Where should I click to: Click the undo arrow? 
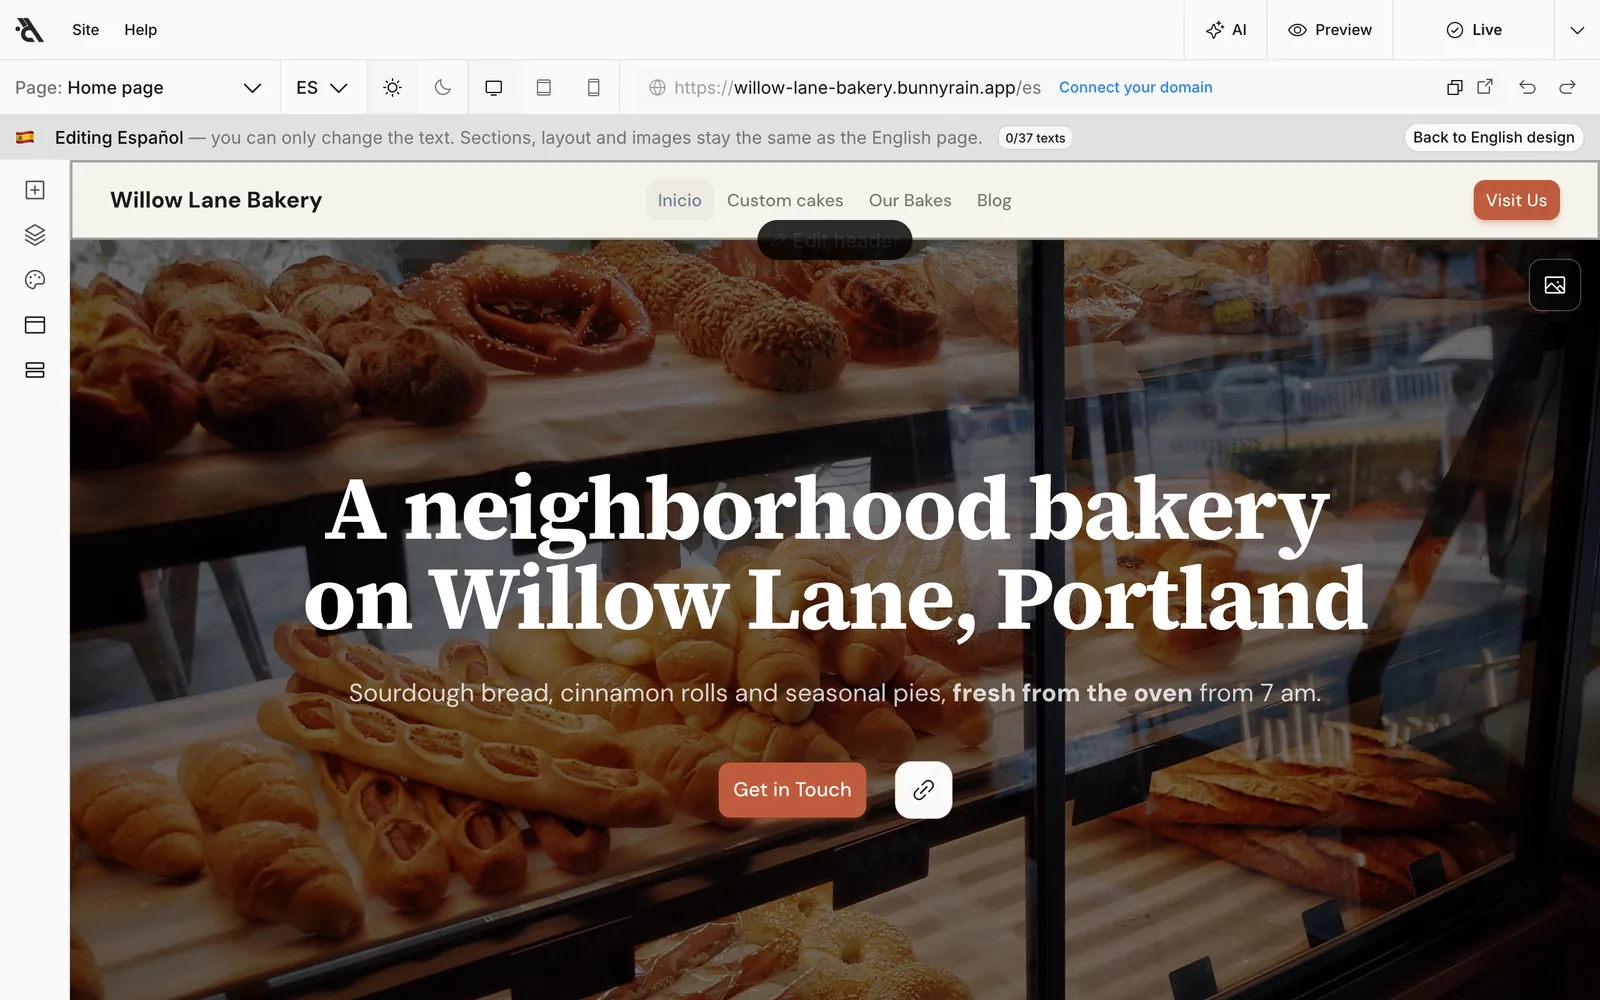(x=1527, y=88)
